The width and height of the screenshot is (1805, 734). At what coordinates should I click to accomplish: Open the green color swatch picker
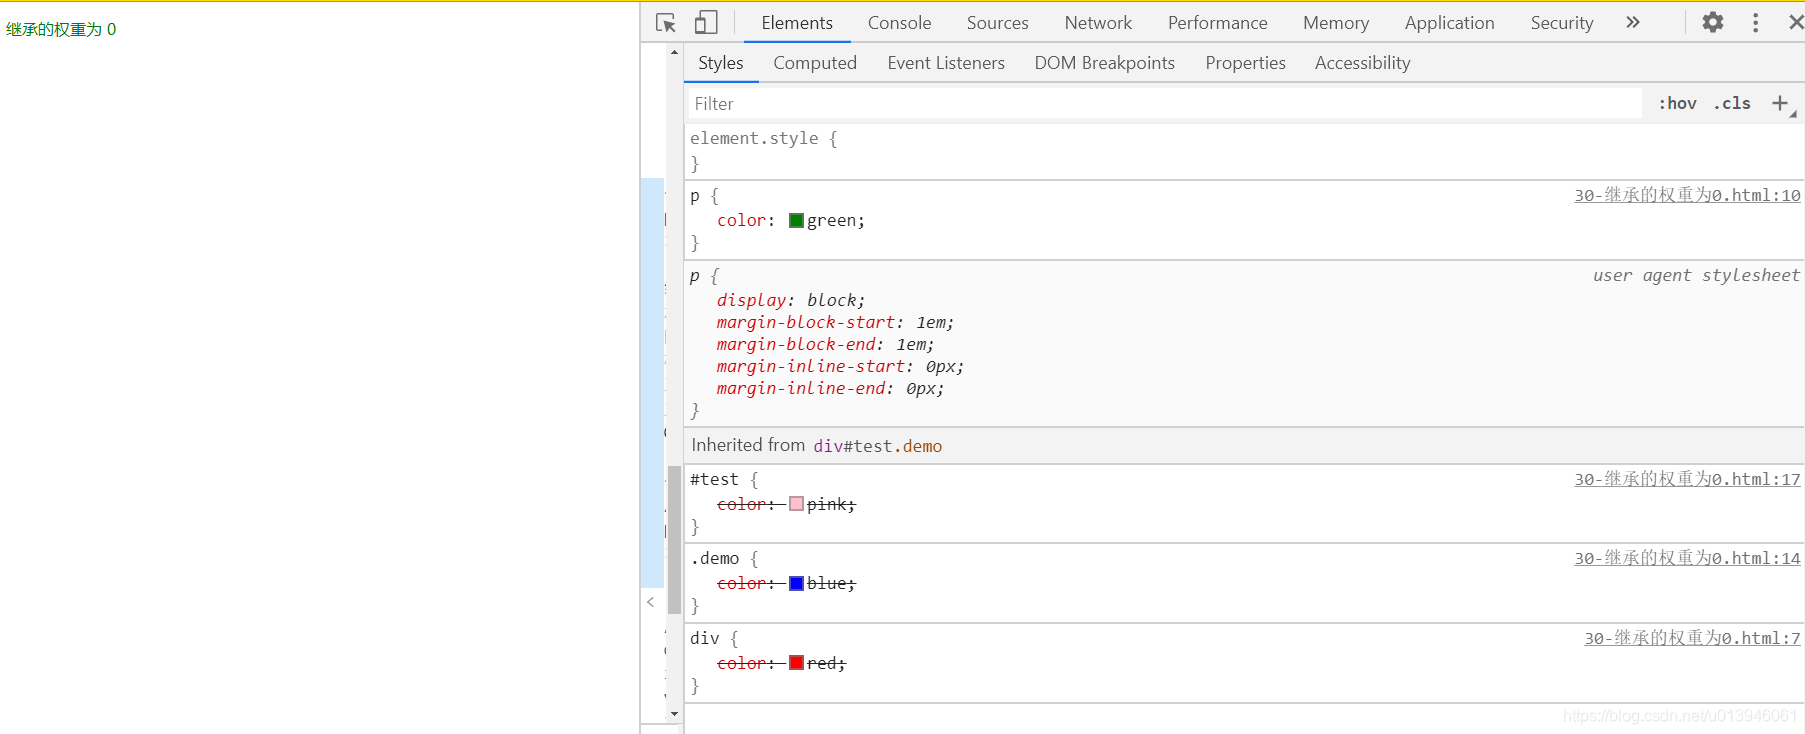[x=796, y=221]
